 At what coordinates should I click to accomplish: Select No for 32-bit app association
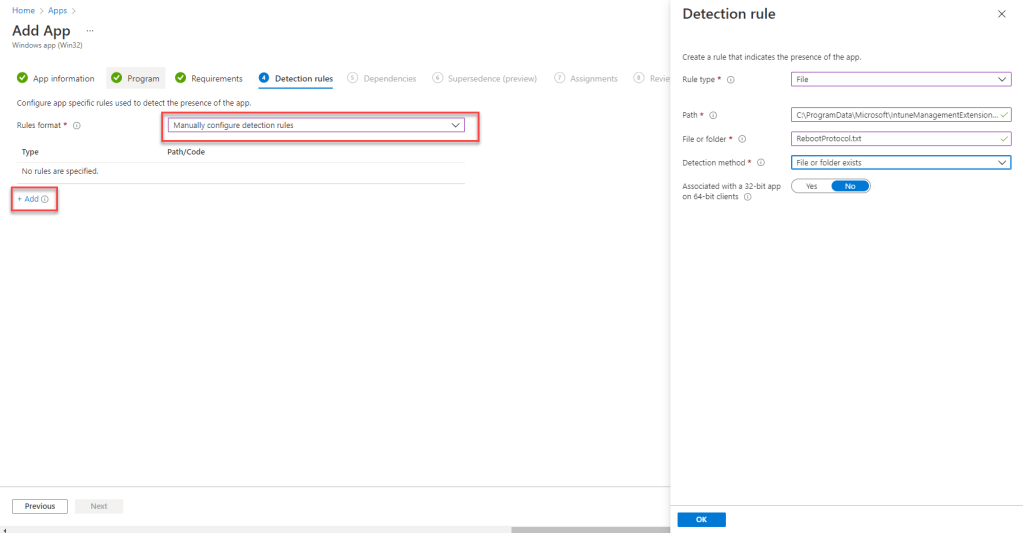(850, 186)
